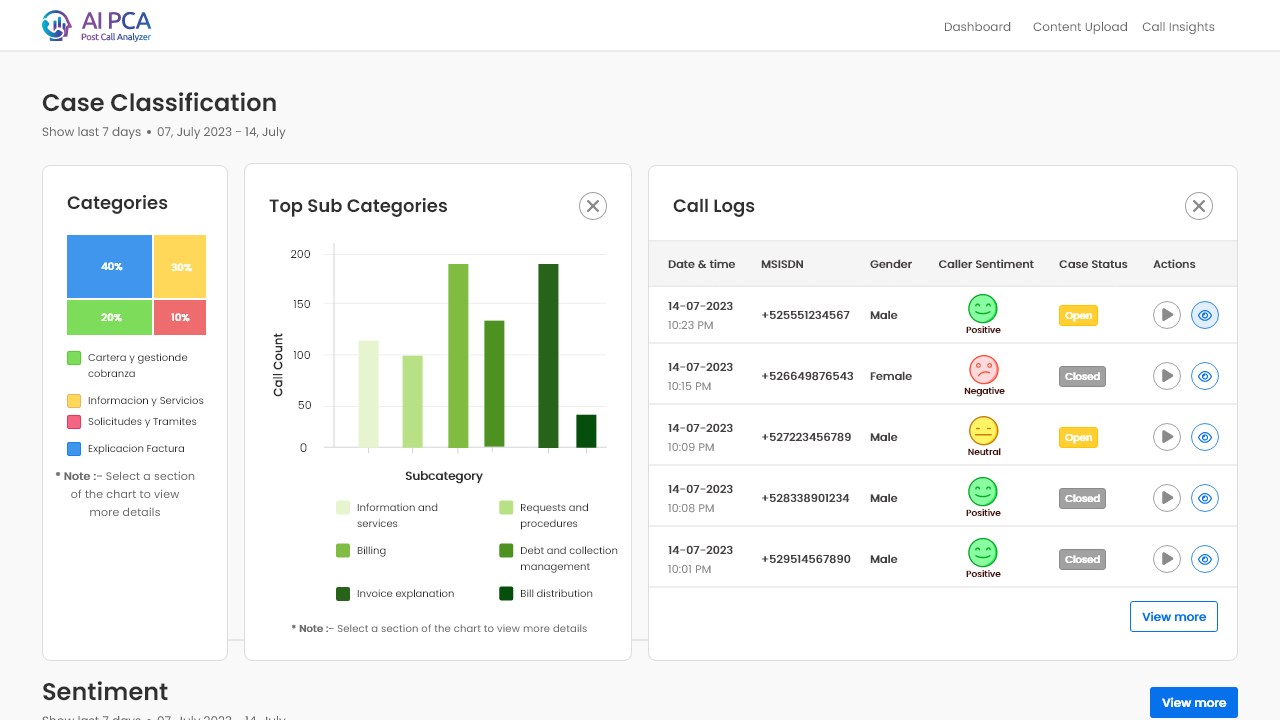View details of the 10:15 PM call

click(1205, 376)
